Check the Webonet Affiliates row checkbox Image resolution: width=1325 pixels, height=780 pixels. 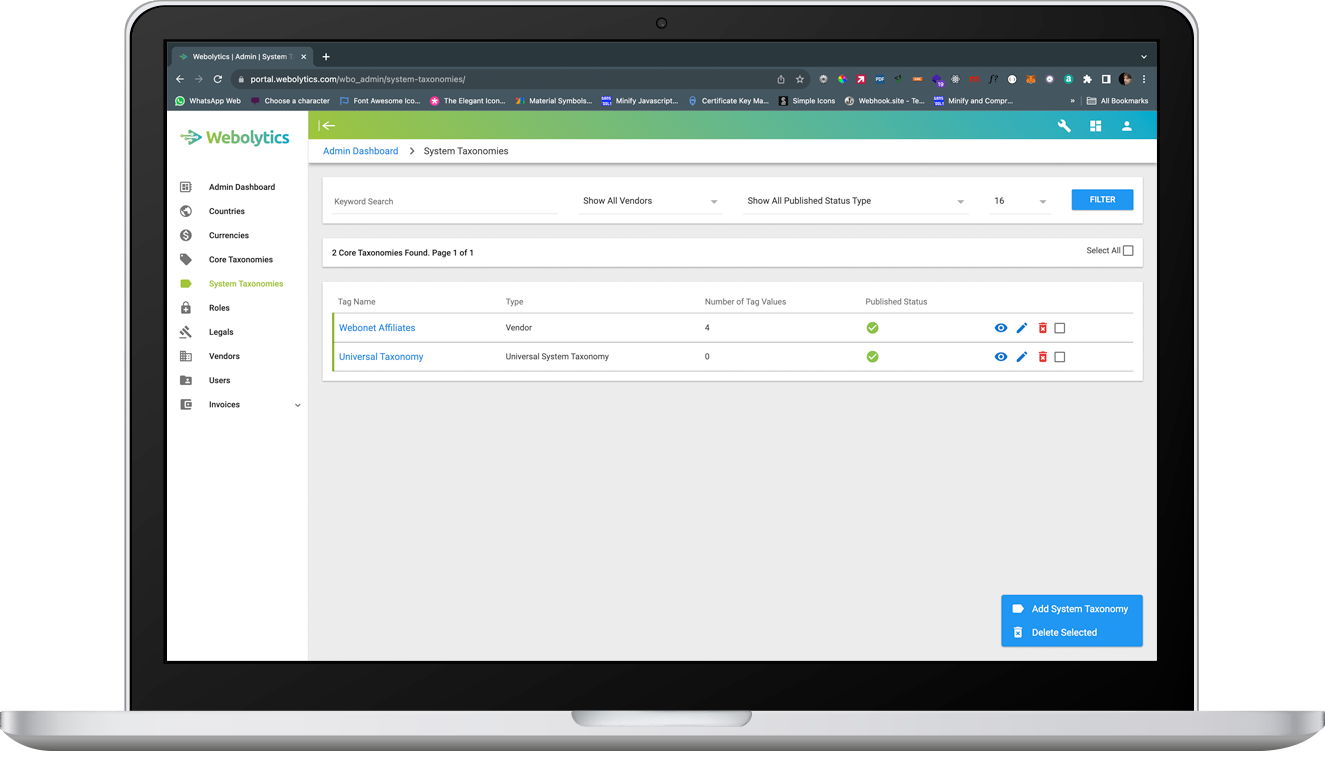coord(1060,328)
